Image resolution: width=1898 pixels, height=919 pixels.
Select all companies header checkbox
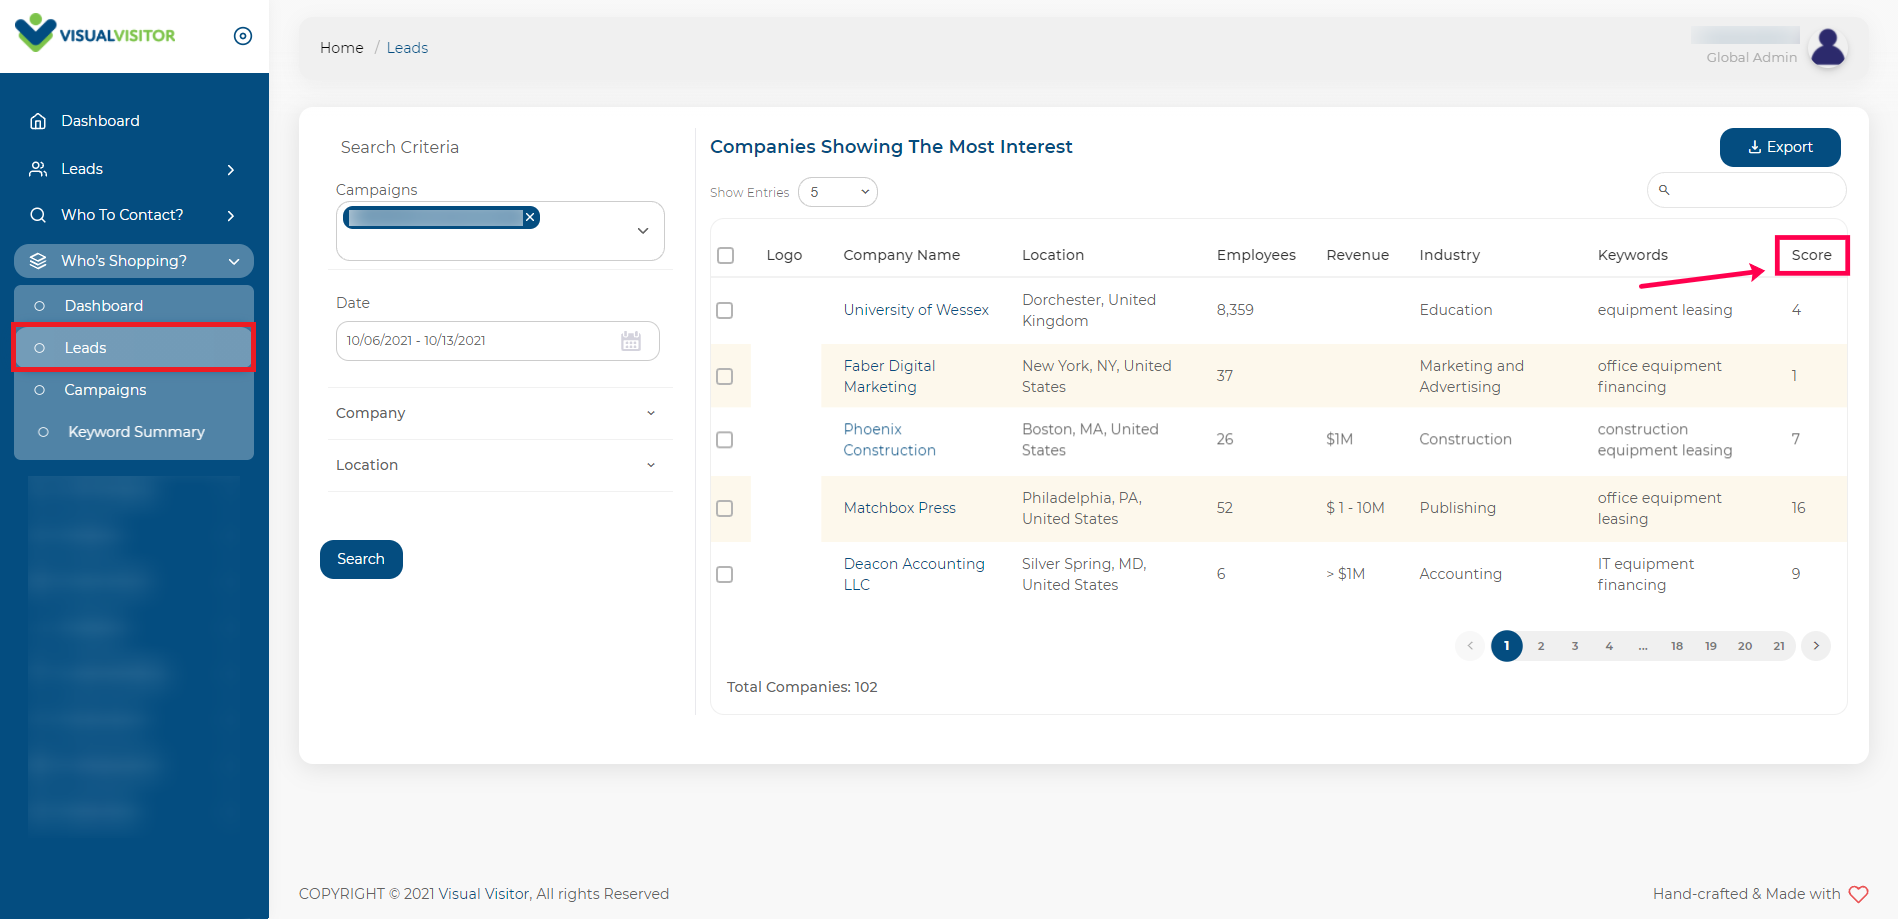726,255
